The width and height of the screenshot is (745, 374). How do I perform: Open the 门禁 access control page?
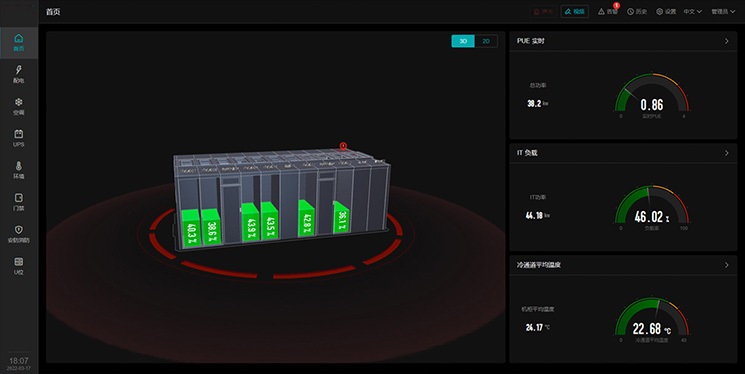tap(19, 201)
